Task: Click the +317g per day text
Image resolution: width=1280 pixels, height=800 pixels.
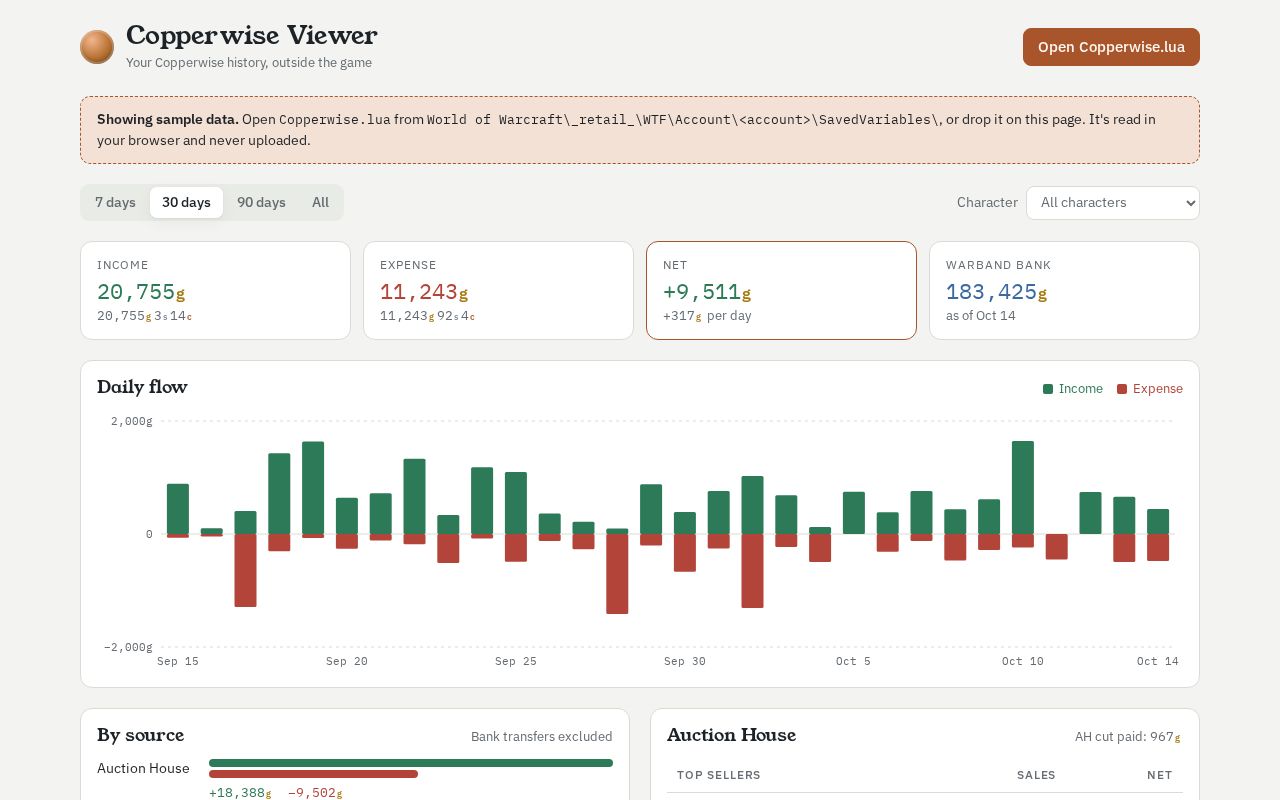Action: [x=707, y=316]
